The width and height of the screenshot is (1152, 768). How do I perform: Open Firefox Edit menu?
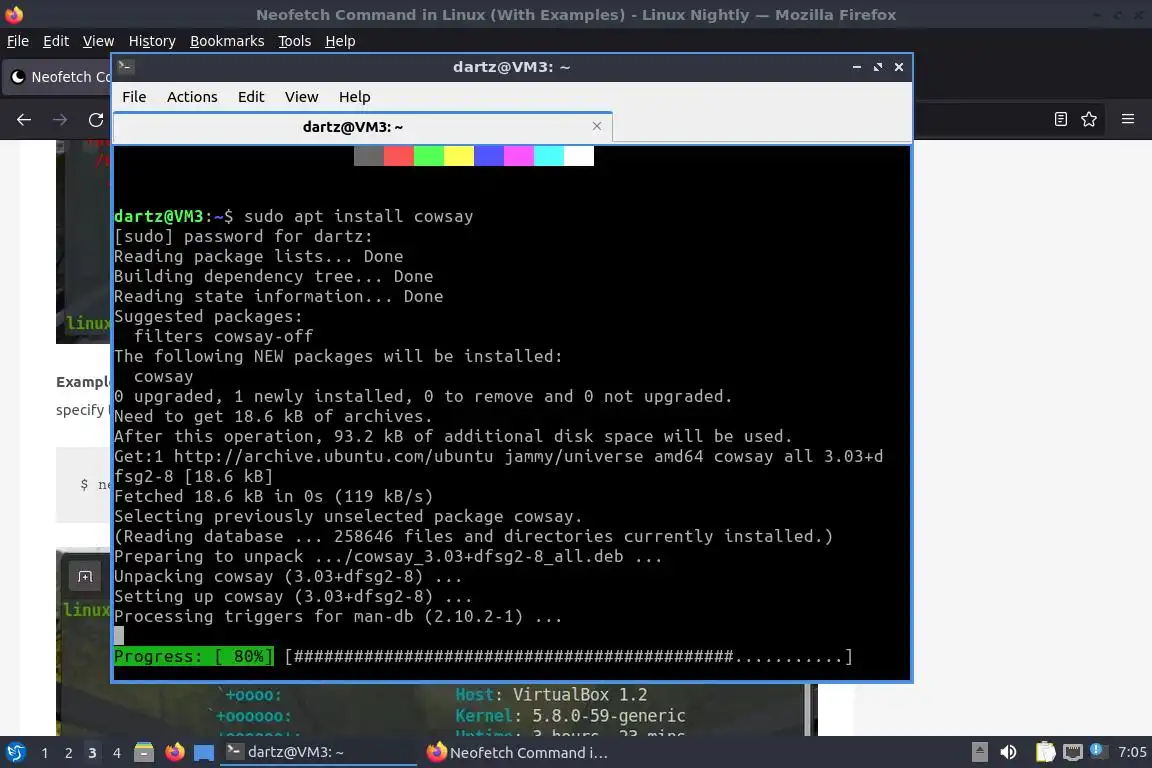(x=56, y=41)
